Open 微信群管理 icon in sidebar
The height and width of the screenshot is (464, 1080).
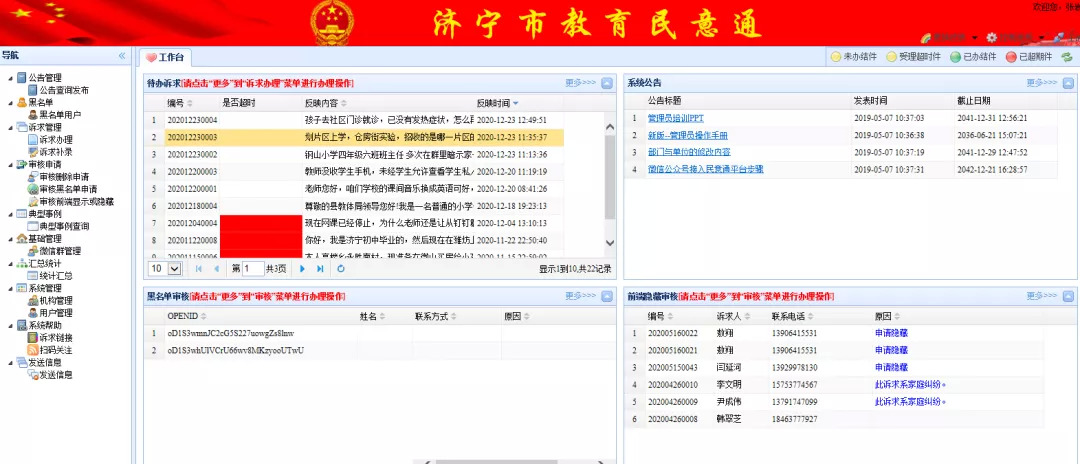point(32,251)
